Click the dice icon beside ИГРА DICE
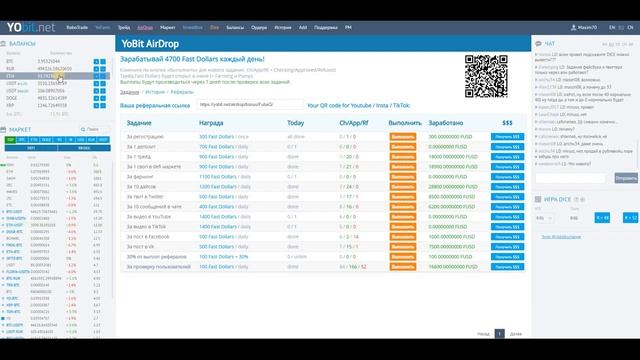Image resolution: width=640 pixels, height=360 pixels. (538, 199)
